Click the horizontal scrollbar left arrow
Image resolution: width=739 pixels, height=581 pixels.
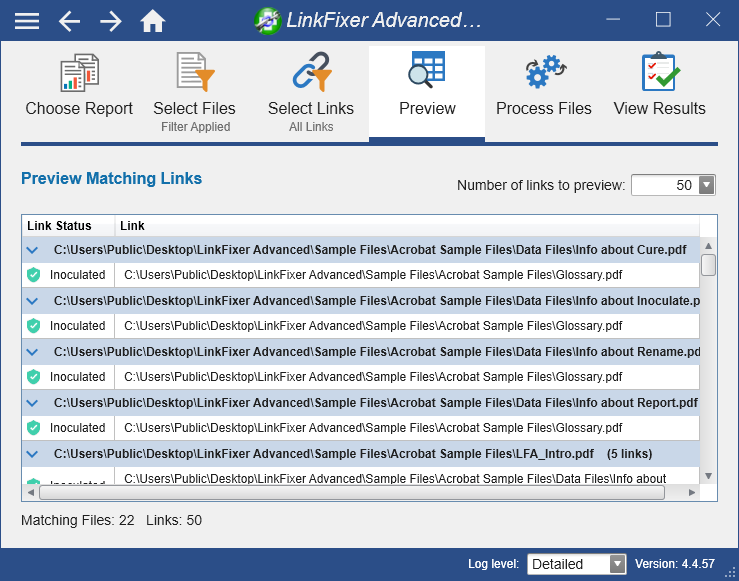[31, 492]
